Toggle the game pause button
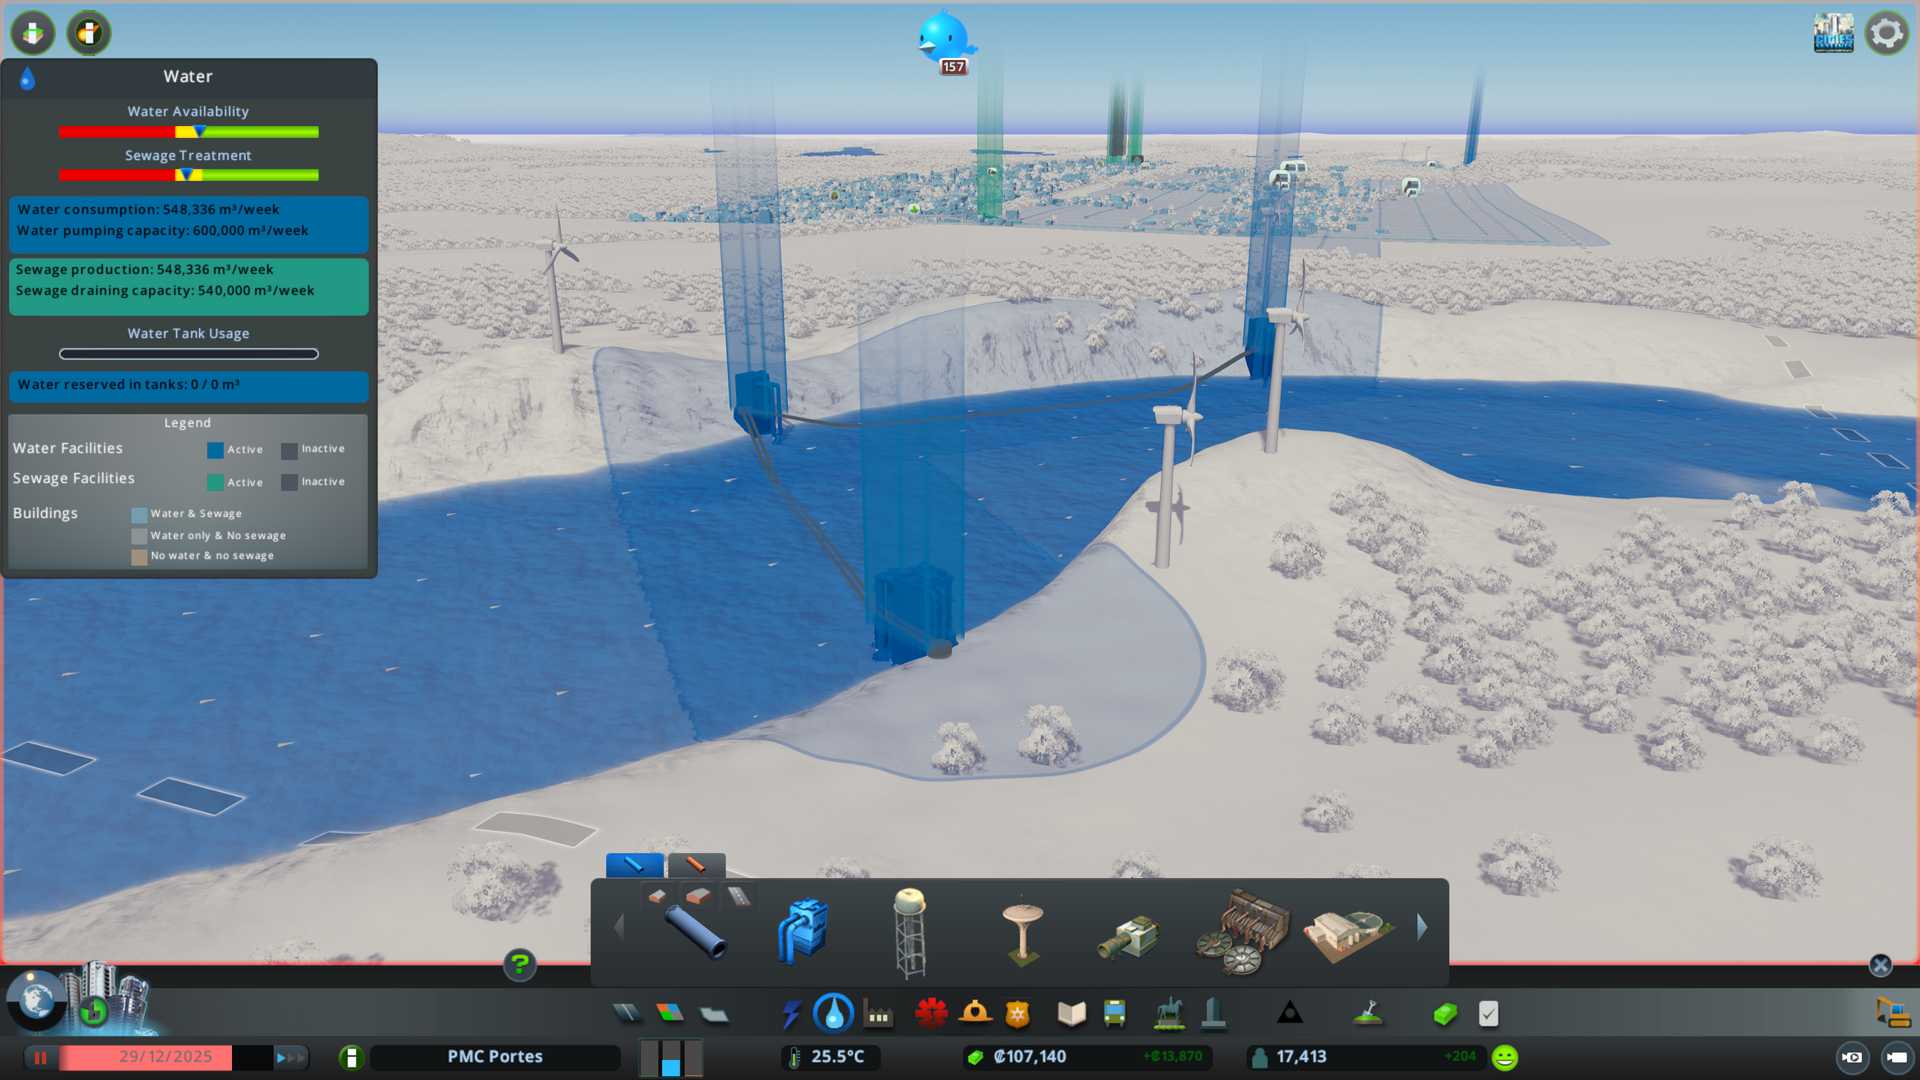This screenshot has height=1080, width=1920. (41, 1057)
